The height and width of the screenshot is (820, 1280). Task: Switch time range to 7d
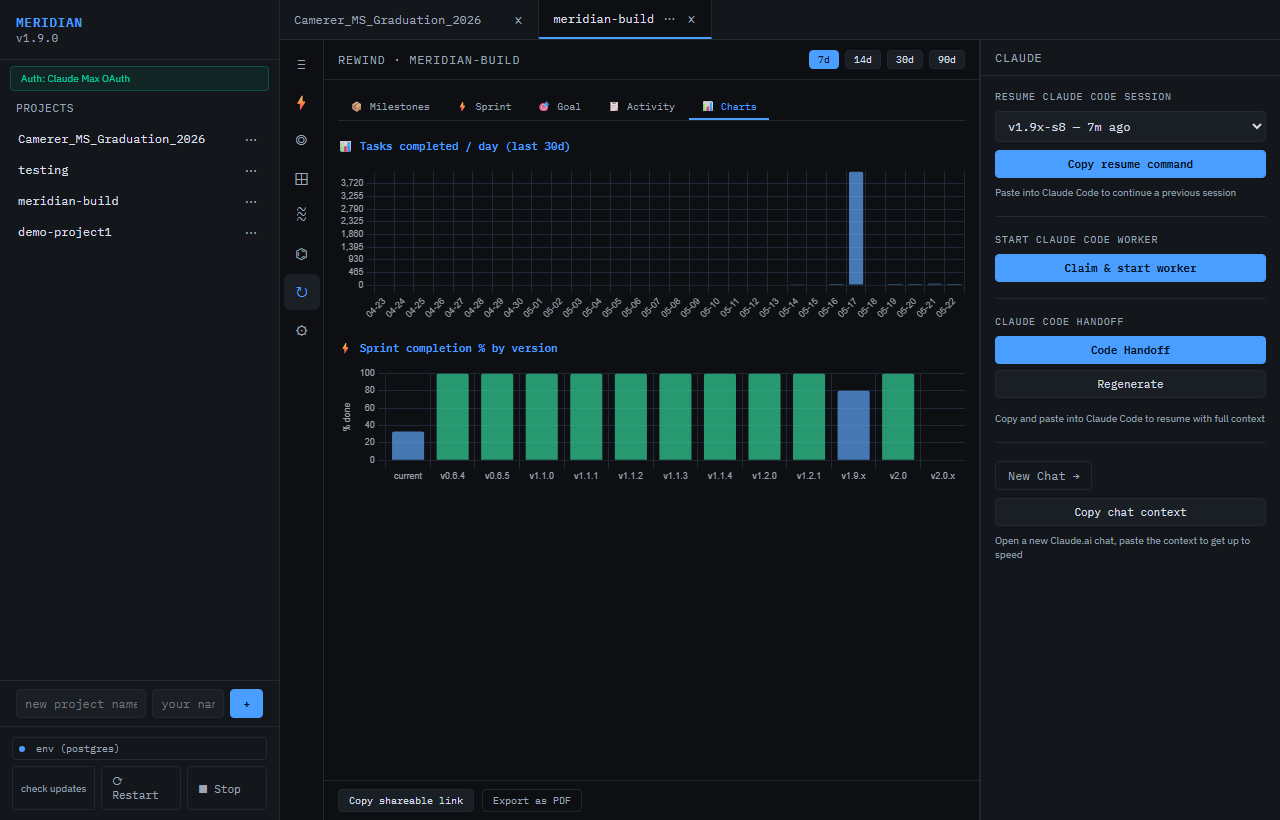[x=824, y=60]
